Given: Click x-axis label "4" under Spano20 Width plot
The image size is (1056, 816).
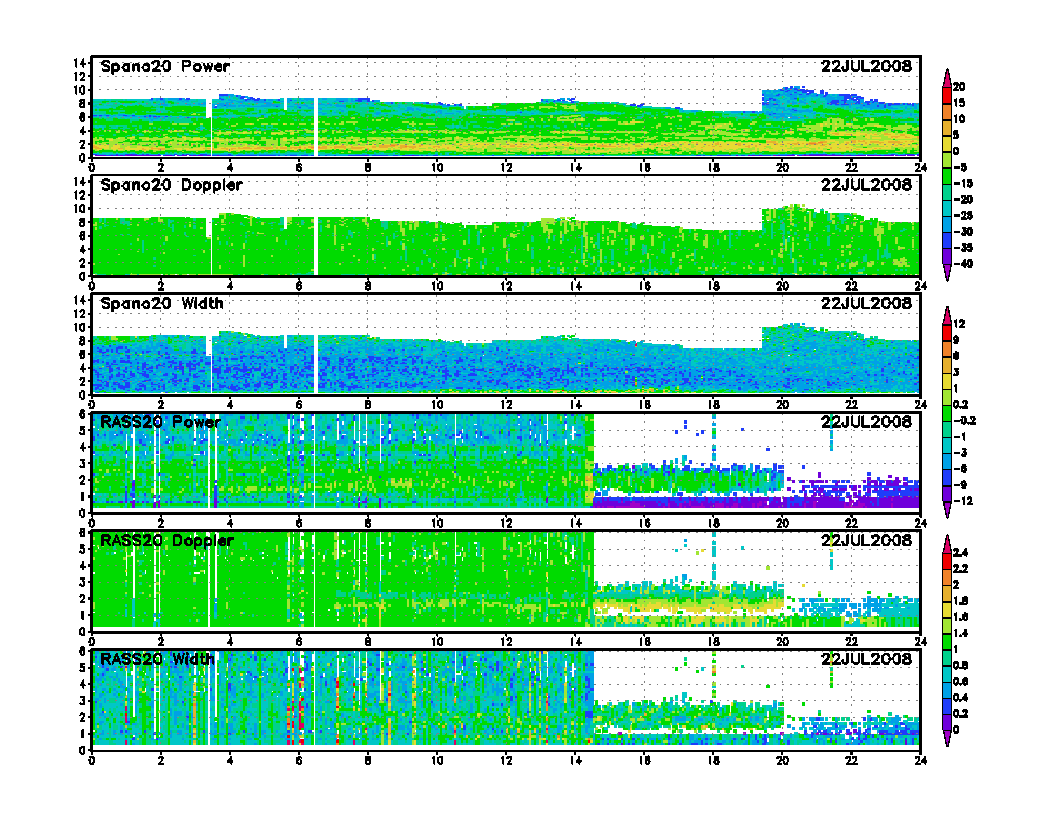Looking at the screenshot, I should click(x=230, y=405).
